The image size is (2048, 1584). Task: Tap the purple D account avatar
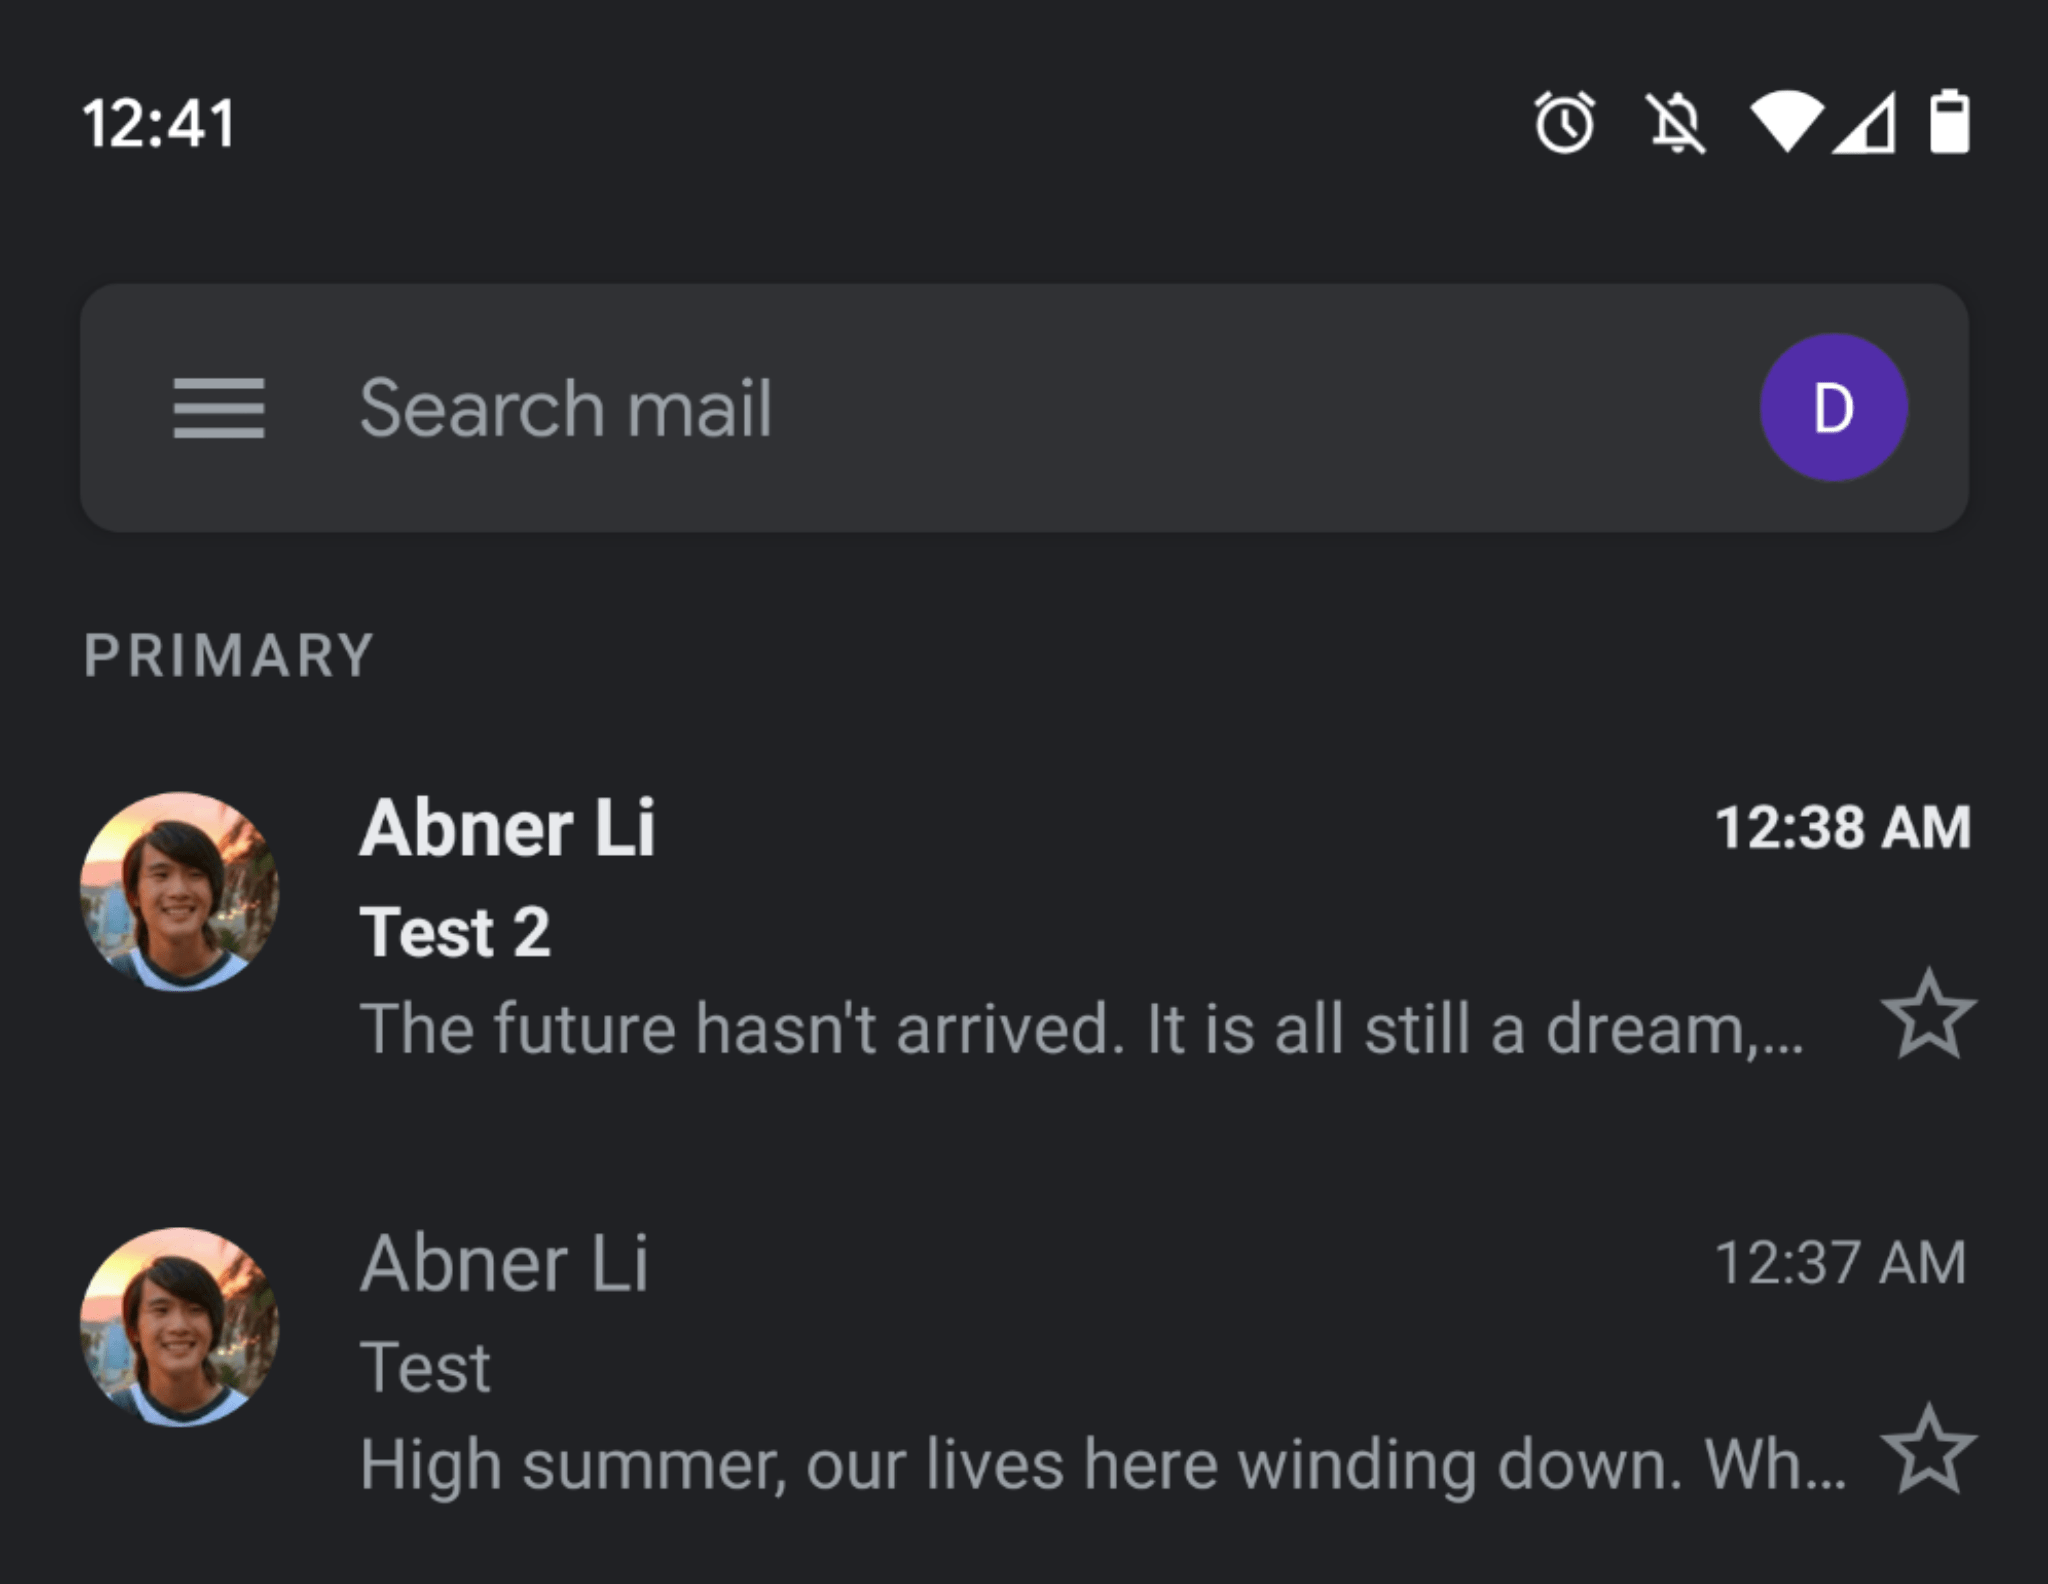point(1833,408)
